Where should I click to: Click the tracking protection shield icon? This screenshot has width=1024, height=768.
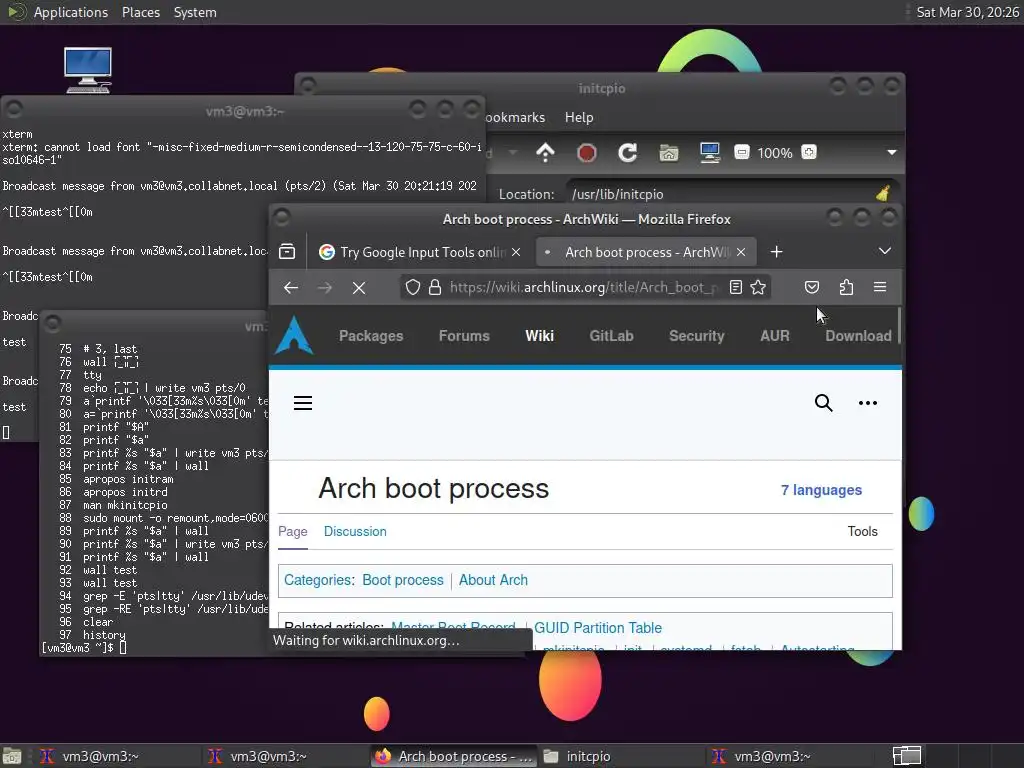pos(413,287)
